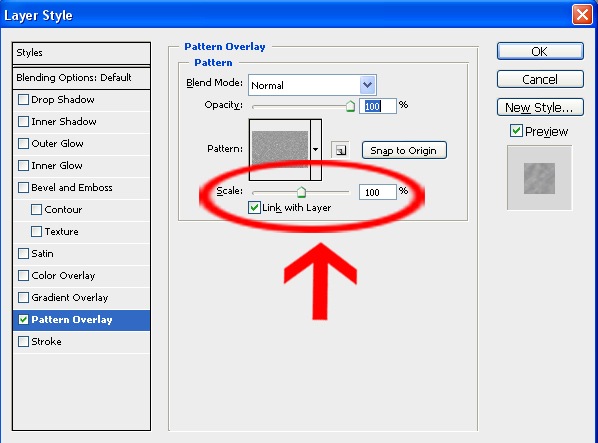598x443 pixels.
Task: Enable the Color Overlay checkbox
Action: point(24,276)
